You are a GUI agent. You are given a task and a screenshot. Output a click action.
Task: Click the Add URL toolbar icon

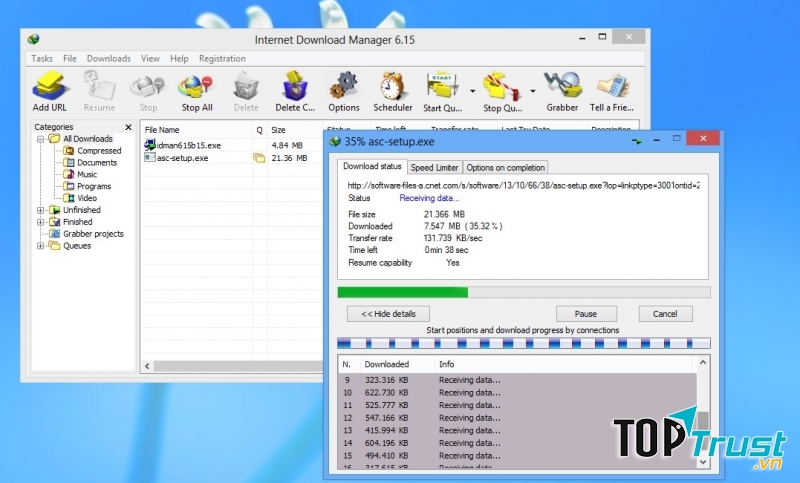click(49, 86)
